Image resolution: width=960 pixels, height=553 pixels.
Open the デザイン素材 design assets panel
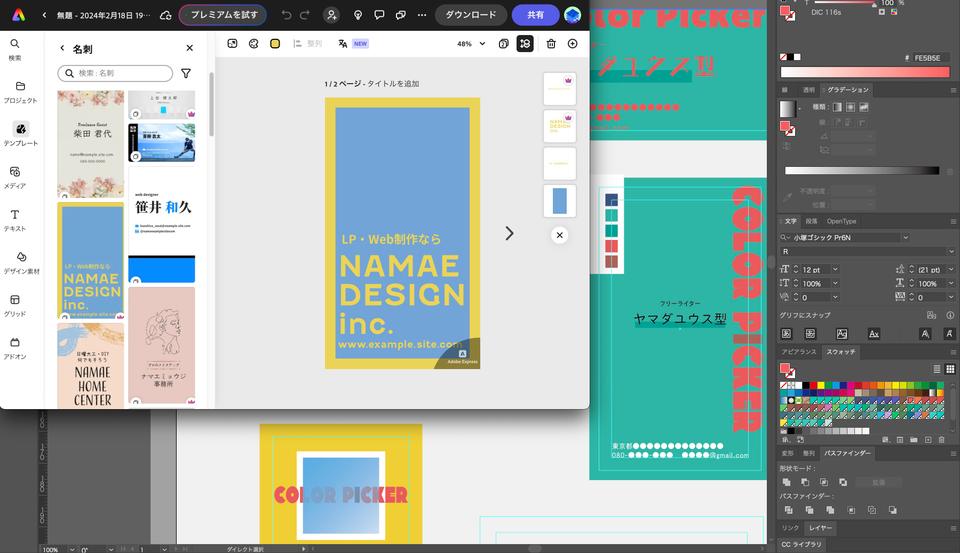(15, 262)
